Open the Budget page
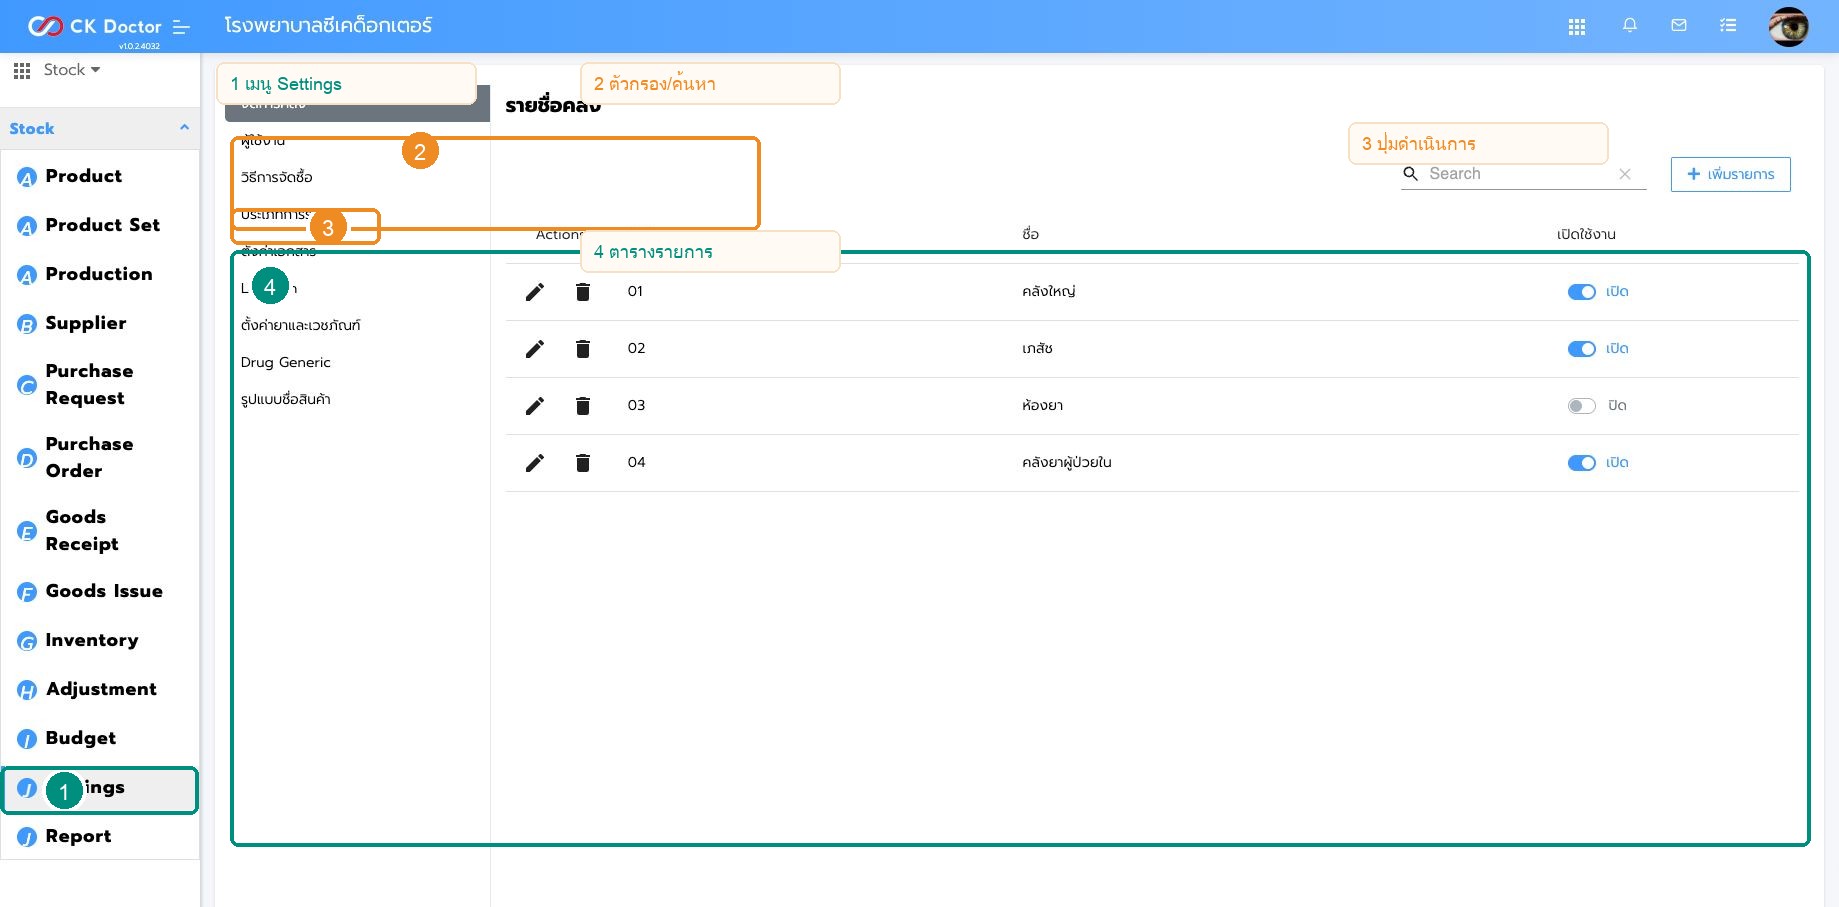The height and width of the screenshot is (907, 1839). point(81,738)
